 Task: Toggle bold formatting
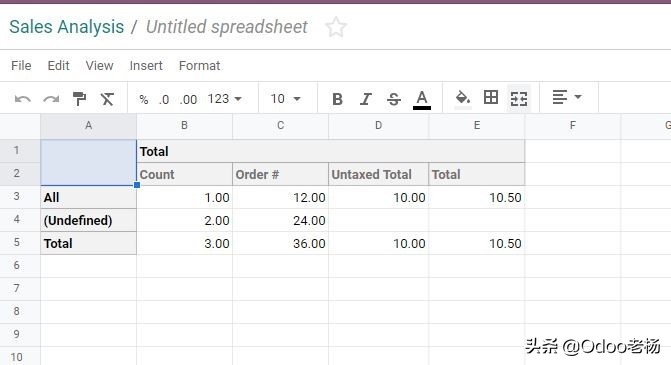(337, 99)
